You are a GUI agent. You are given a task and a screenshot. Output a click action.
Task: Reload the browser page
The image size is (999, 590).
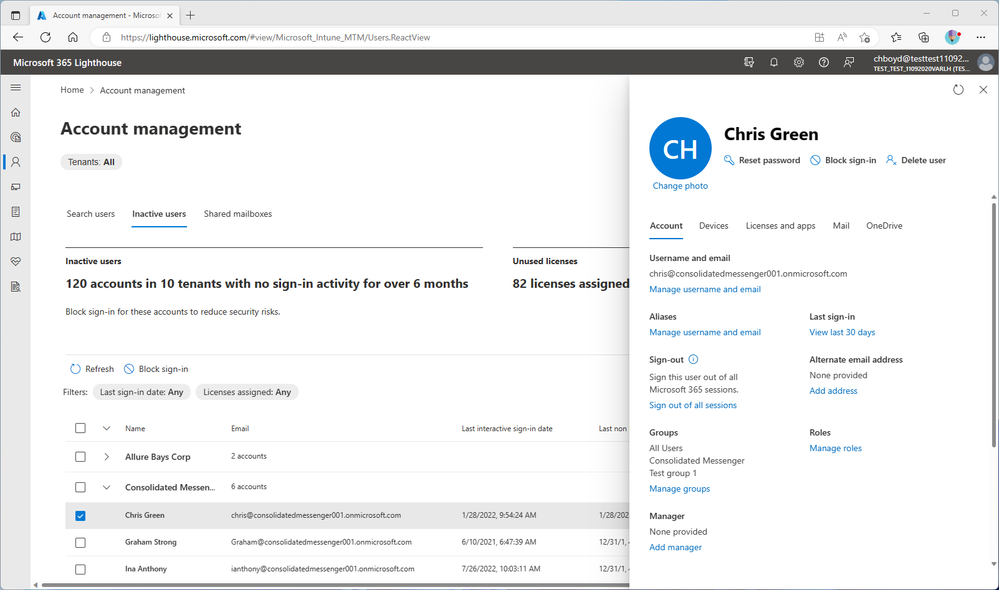coord(45,37)
